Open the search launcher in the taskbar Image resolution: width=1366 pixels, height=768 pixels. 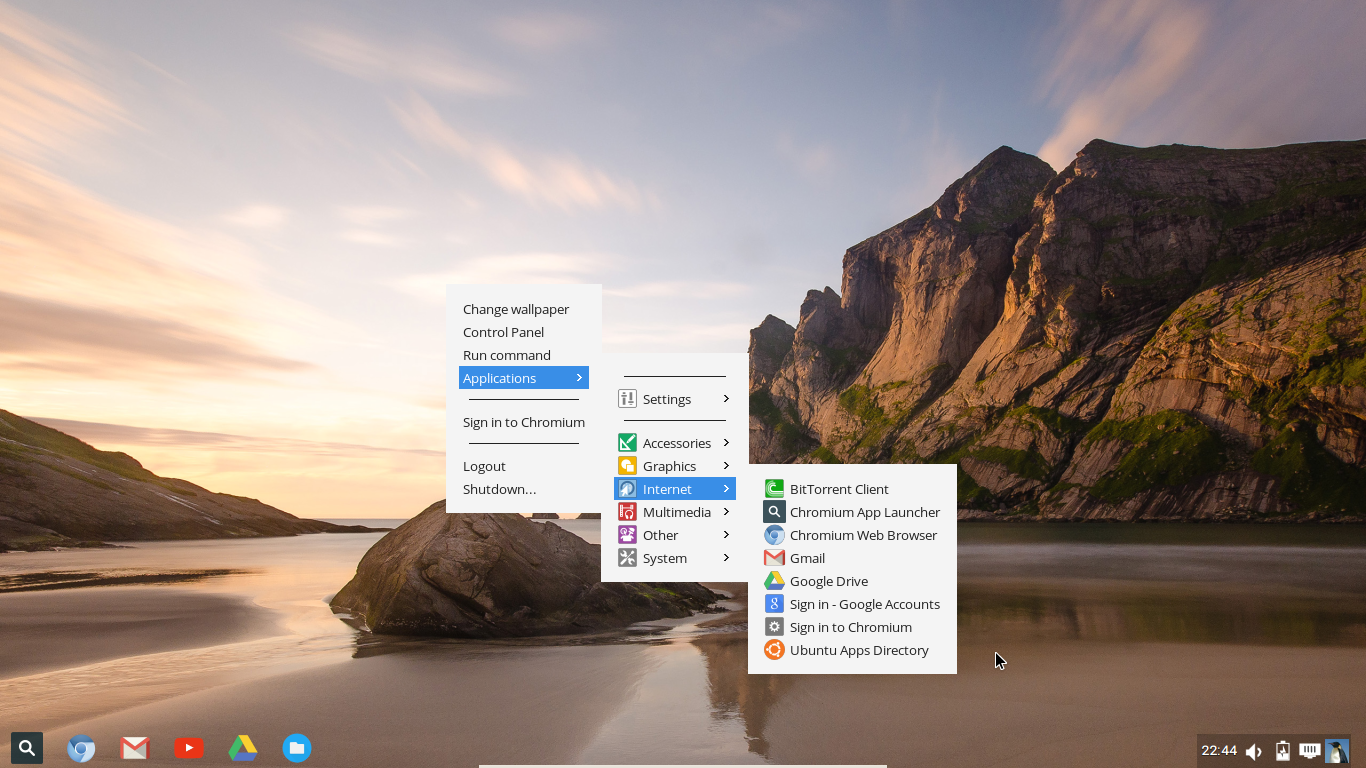click(27, 747)
